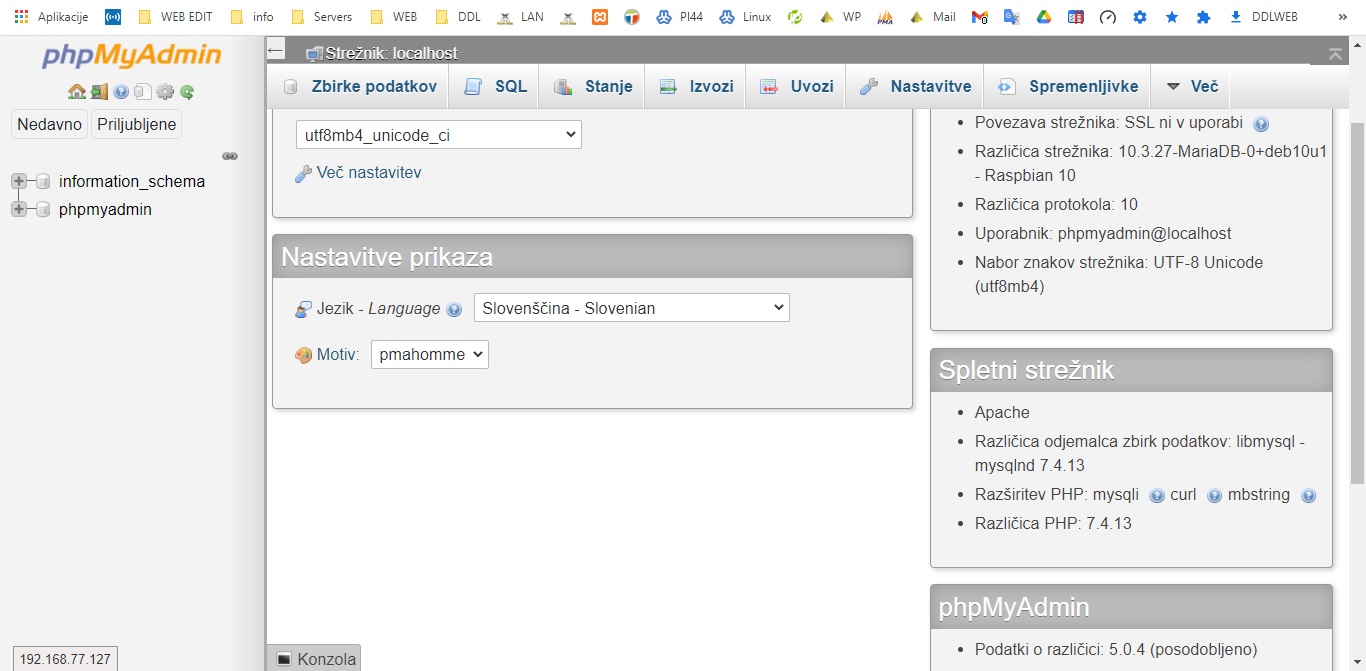Click 'Različica PHP: 7.4.13' text
Screen dimensions: 1366x671
pyautogui.click(x=1053, y=523)
